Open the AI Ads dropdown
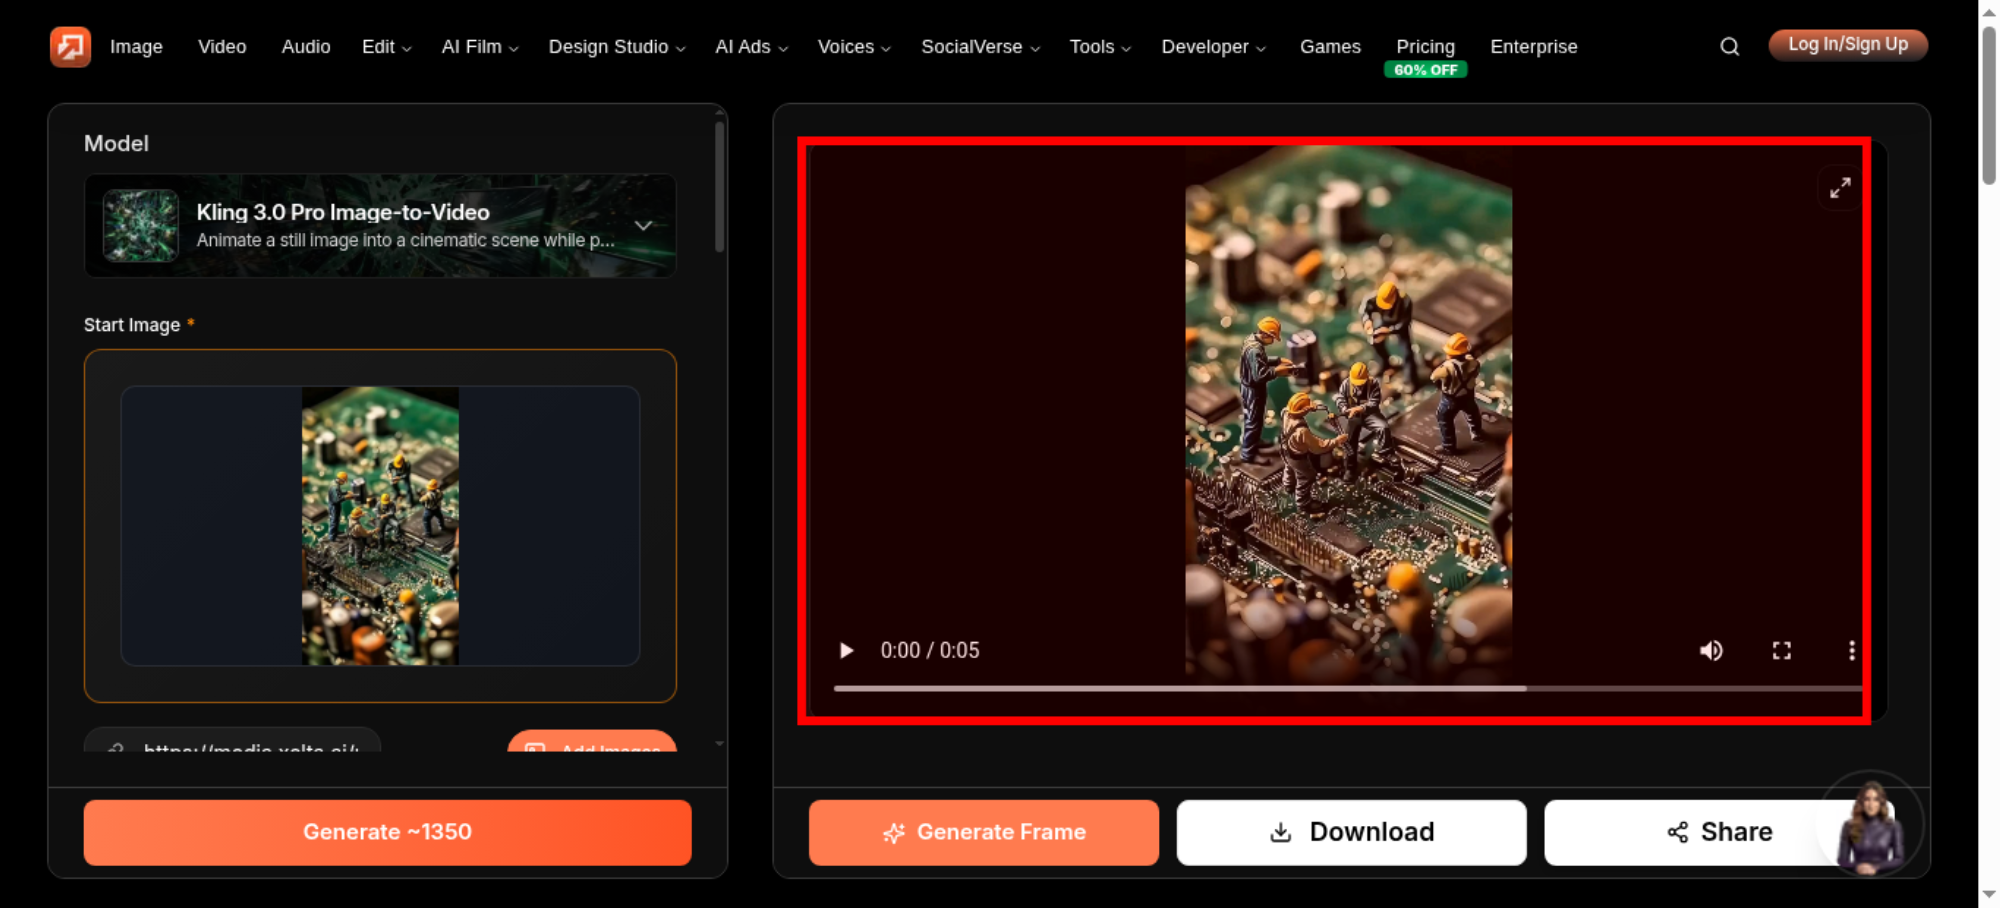 (x=751, y=47)
